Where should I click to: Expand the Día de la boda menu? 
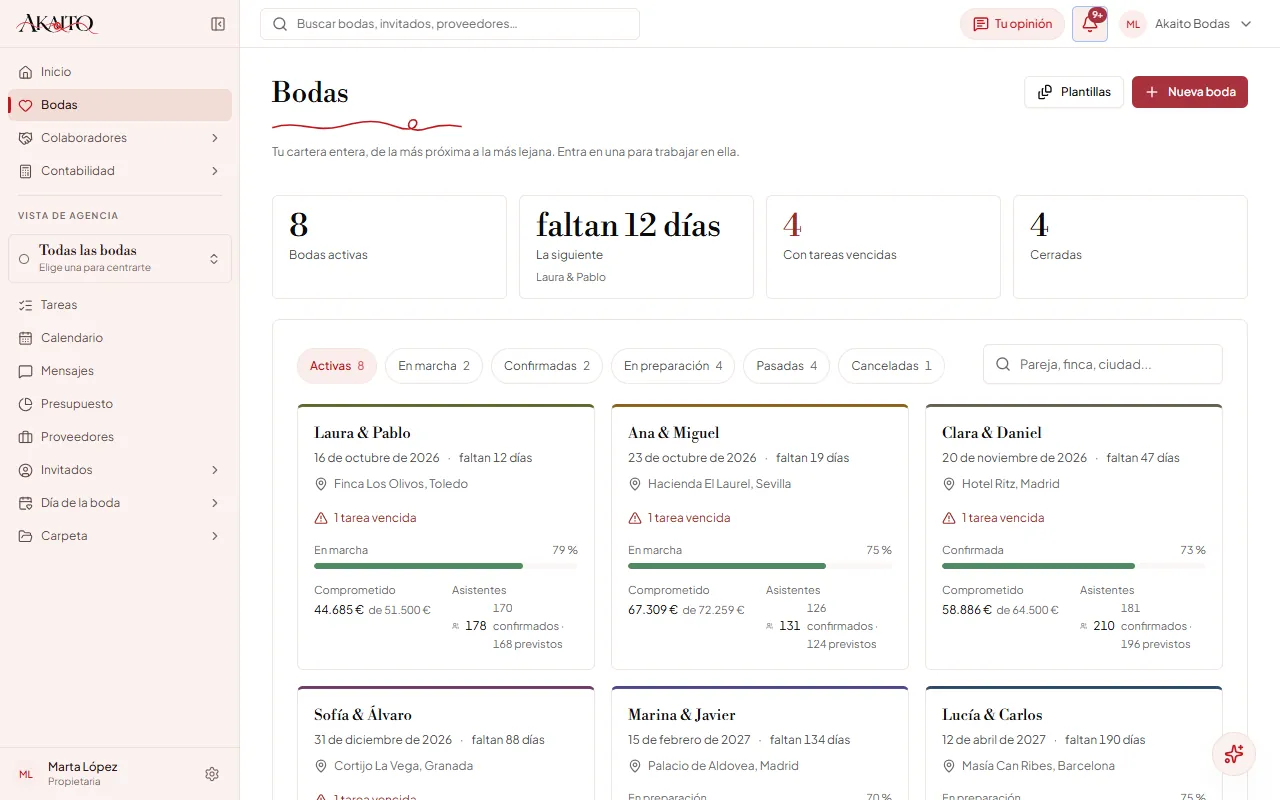pyautogui.click(x=120, y=503)
